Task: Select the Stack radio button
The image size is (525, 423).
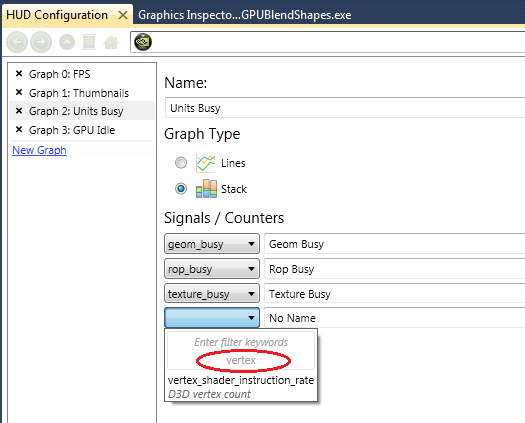Action: 181,189
